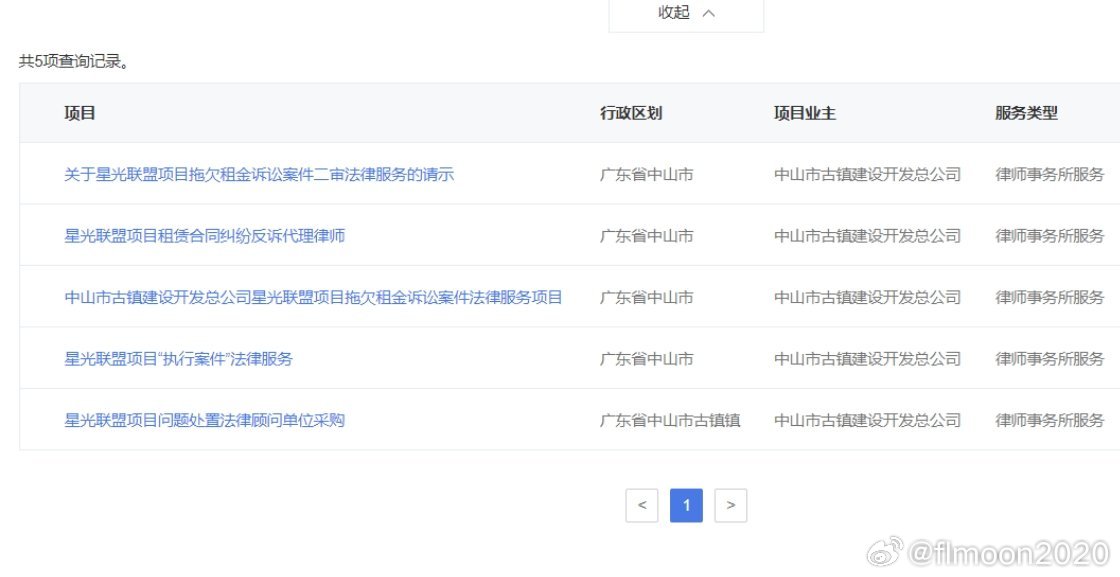Click owner cell in 反诉代理律师 row
The width and height of the screenshot is (1120, 577).
click(x=867, y=236)
